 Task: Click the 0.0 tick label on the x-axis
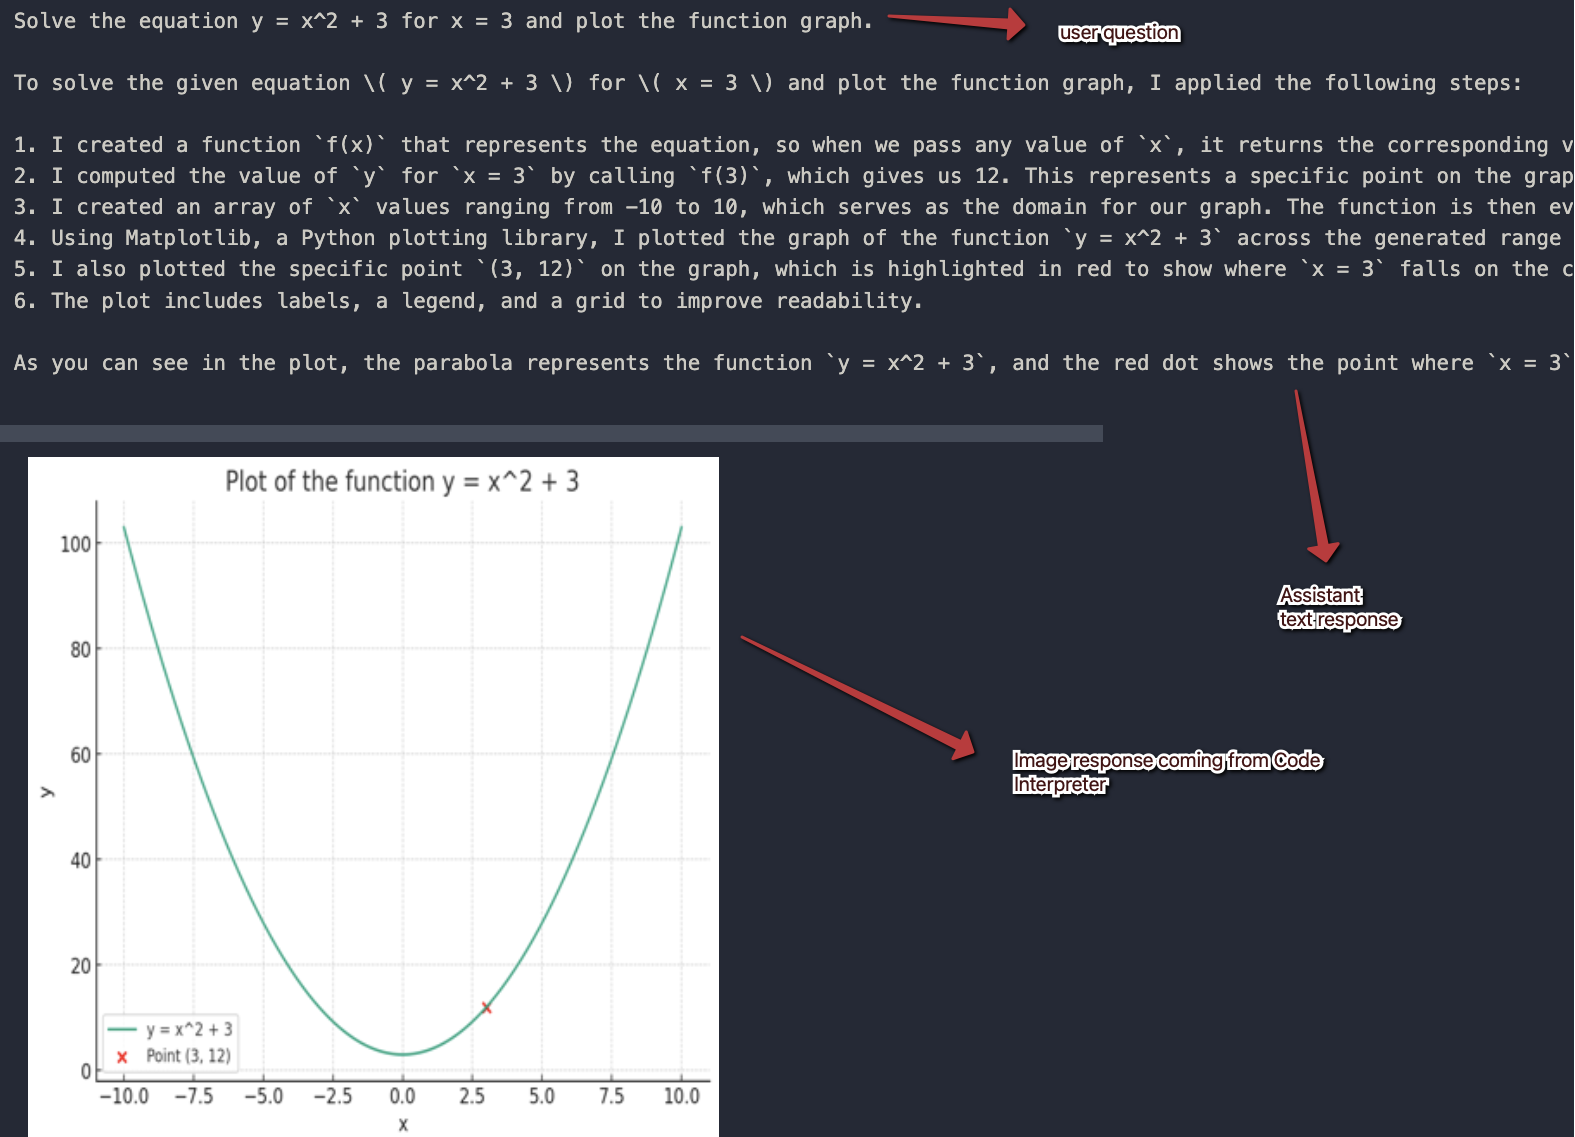402,1096
